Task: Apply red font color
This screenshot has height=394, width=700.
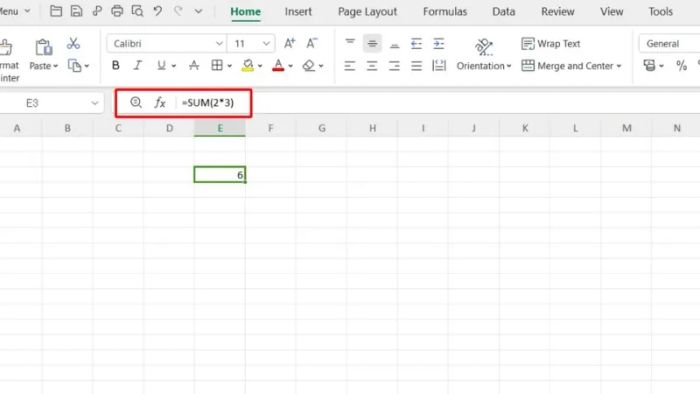Action: point(278,66)
